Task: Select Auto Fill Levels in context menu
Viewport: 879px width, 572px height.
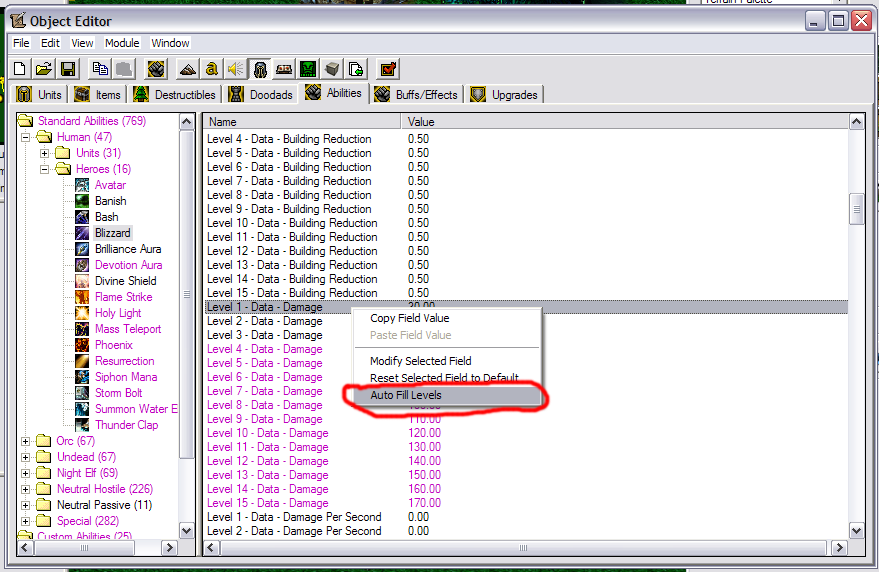Action: [447, 395]
